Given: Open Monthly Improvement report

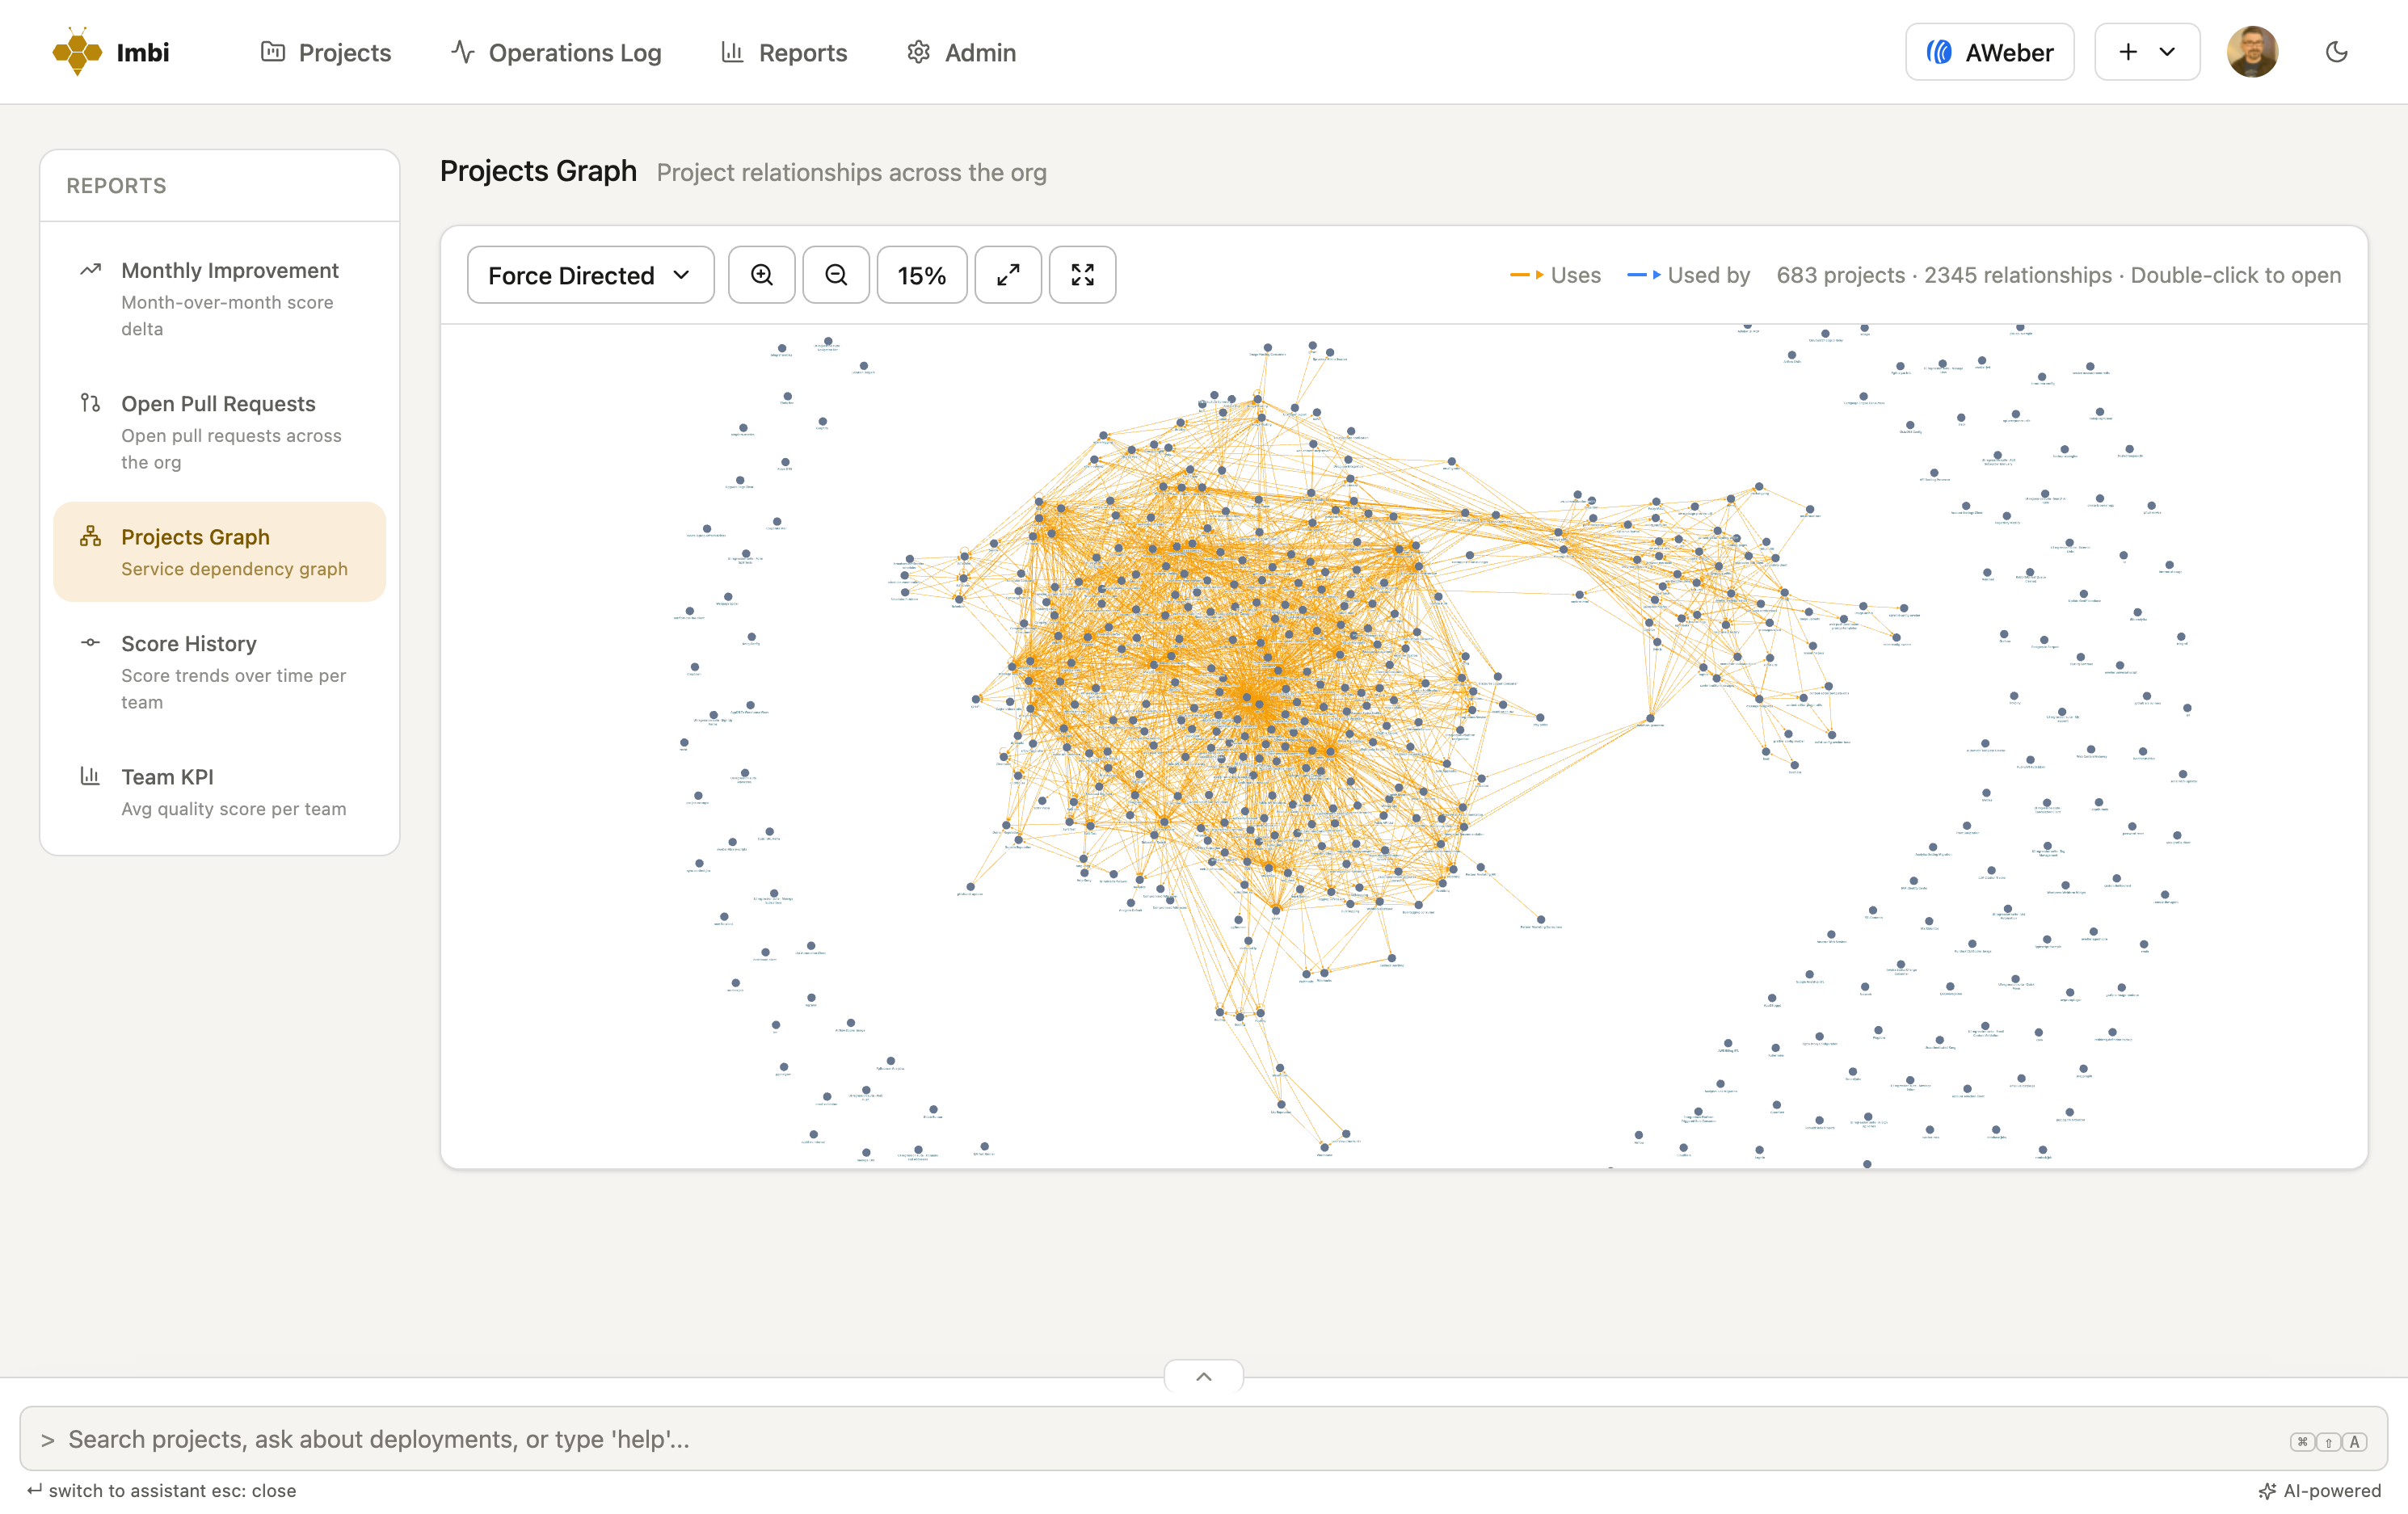Looking at the screenshot, I should [219, 299].
